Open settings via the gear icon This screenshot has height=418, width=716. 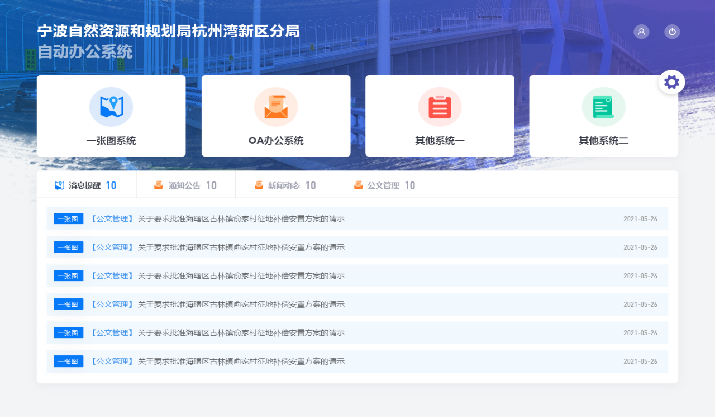coord(672,82)
